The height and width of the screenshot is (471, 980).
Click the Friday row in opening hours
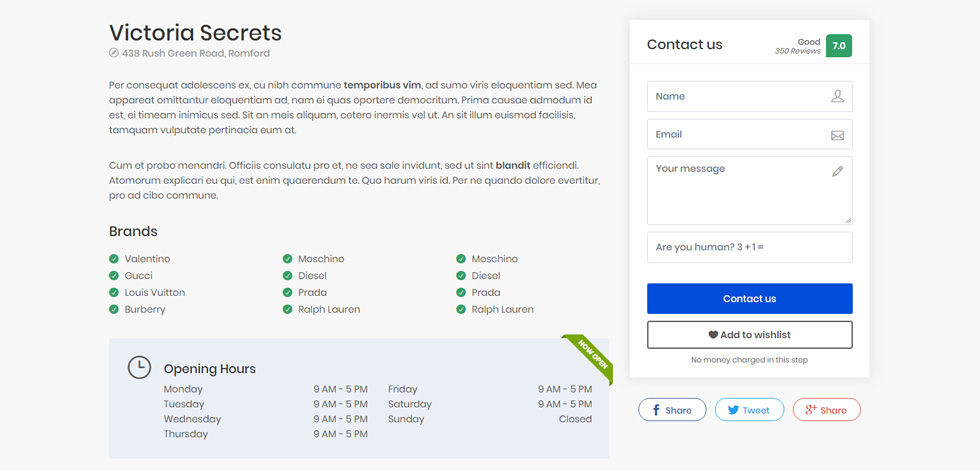coord(490,389)
